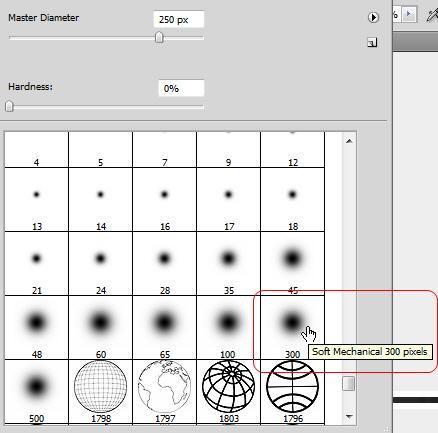Click the Master Diameter slider handle
438x433 pixels.
click(159, 37)
